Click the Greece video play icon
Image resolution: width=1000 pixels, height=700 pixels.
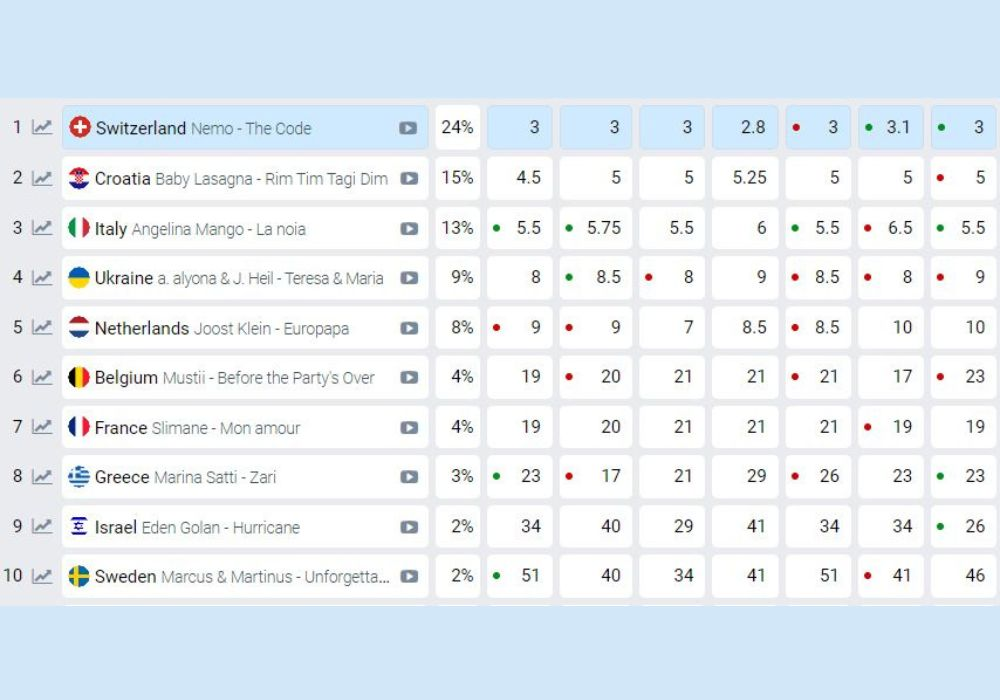point(409,477)
